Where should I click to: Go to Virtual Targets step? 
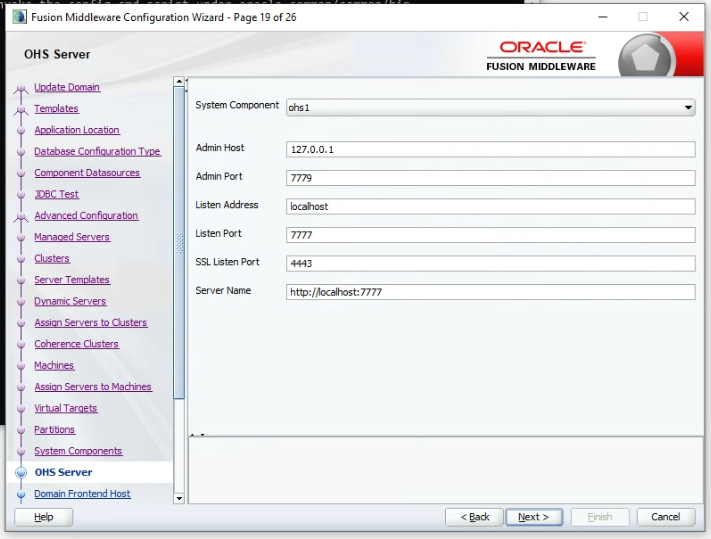click(66, 408)
